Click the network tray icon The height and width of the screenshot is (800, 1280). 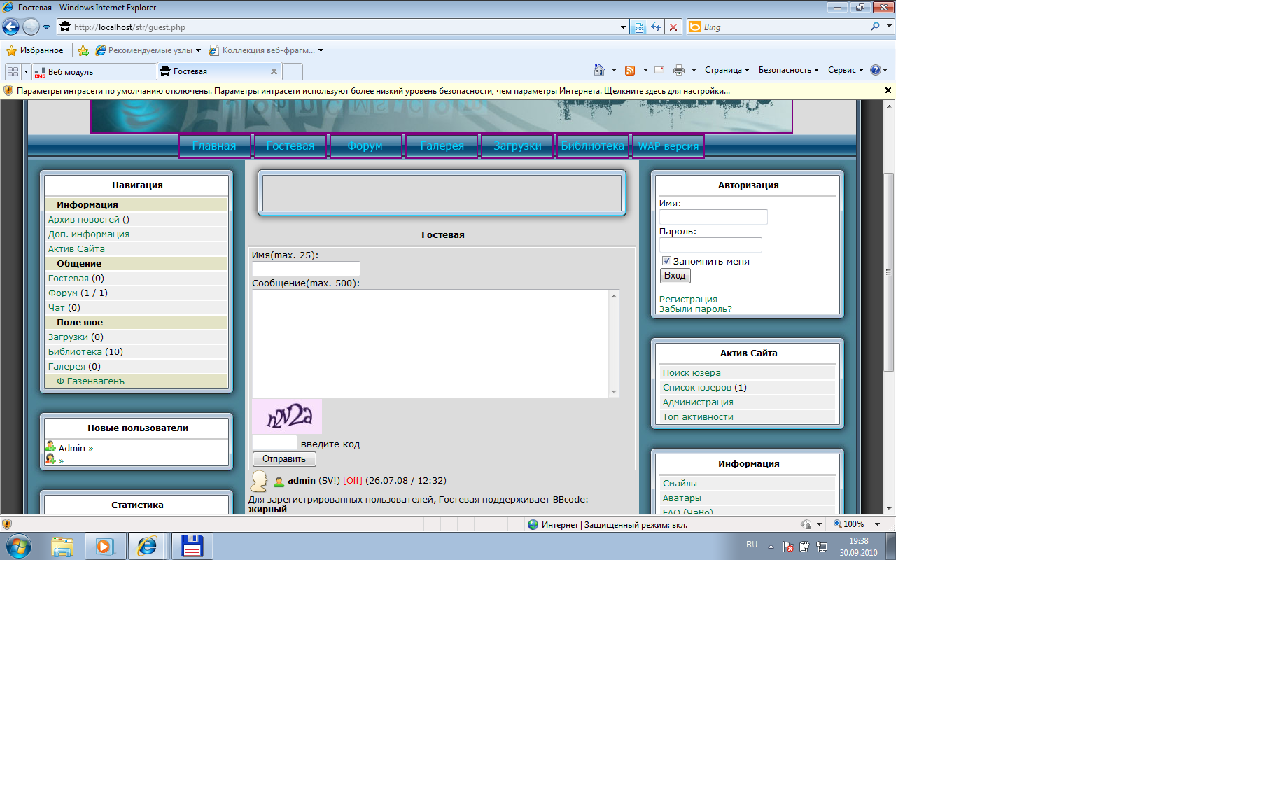pyautogui.click(x=821, y=547)
